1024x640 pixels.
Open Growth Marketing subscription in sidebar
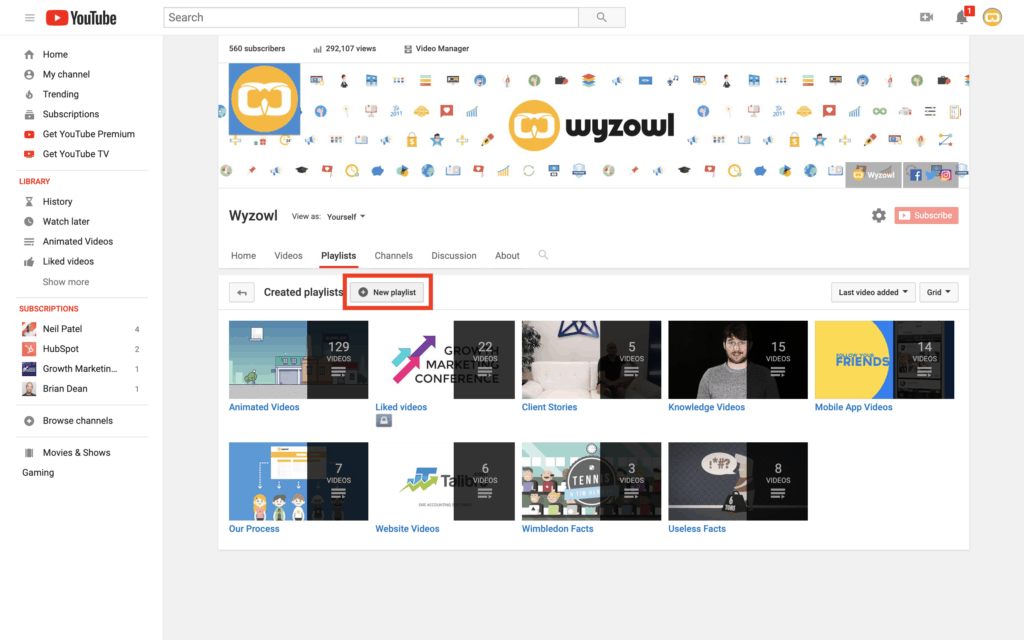click(x=80, y=369)
